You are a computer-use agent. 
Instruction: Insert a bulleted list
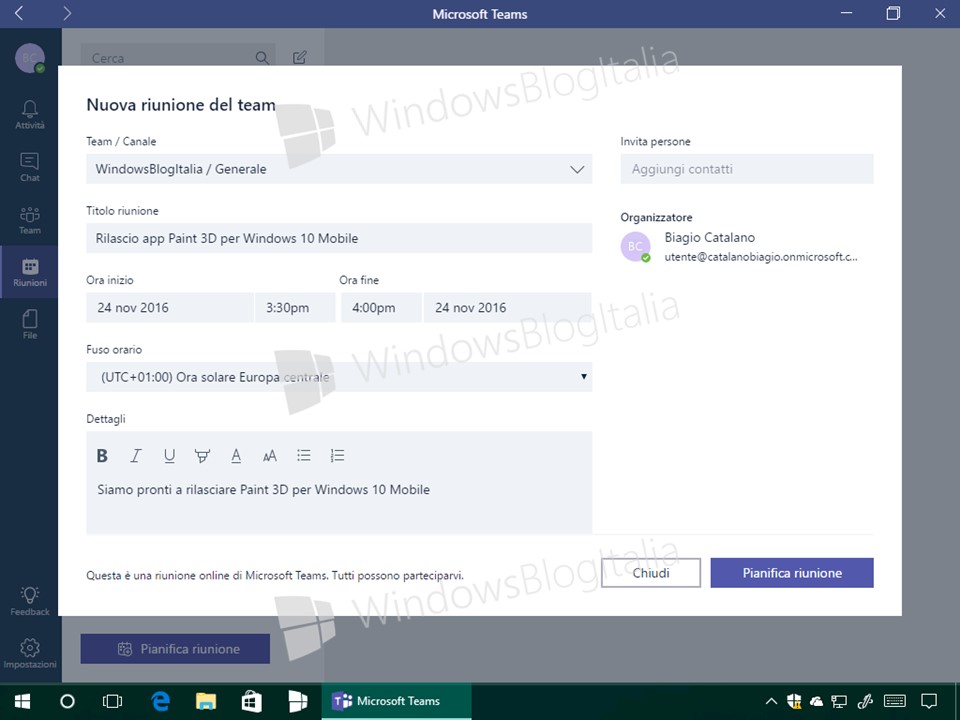click(304, 455)
